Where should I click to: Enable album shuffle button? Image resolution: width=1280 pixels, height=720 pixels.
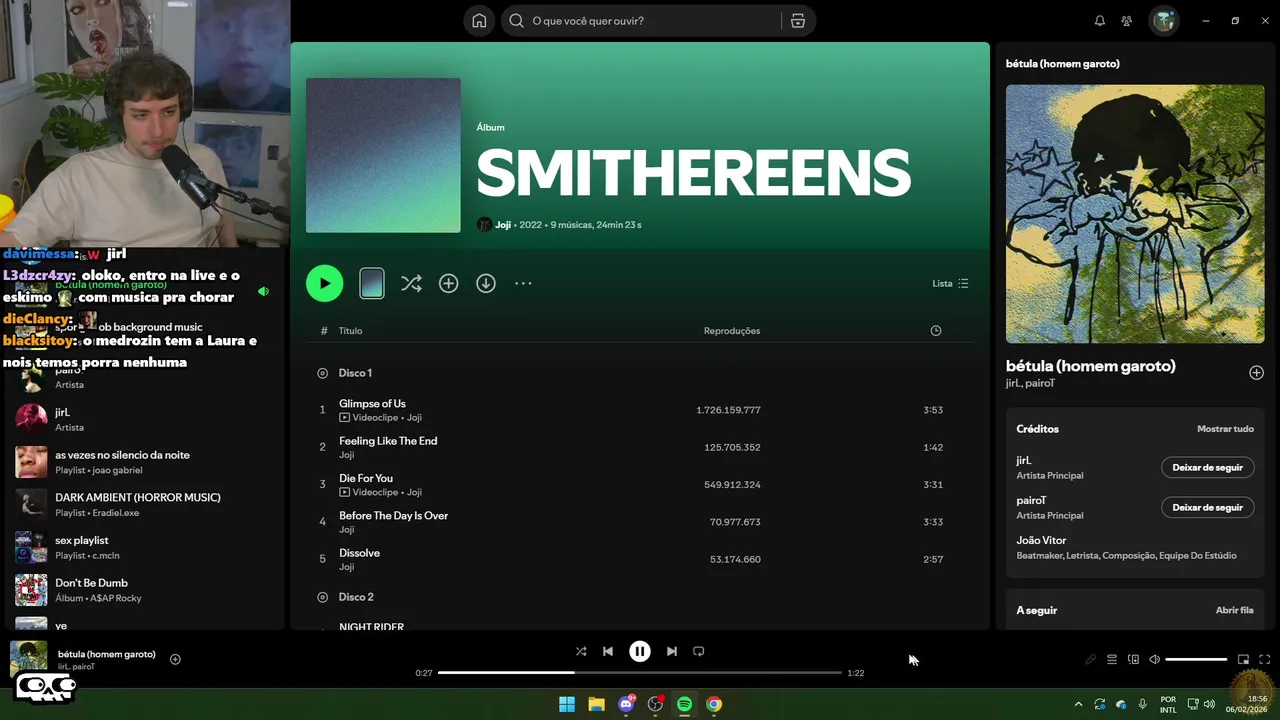(x=411, y=284)
